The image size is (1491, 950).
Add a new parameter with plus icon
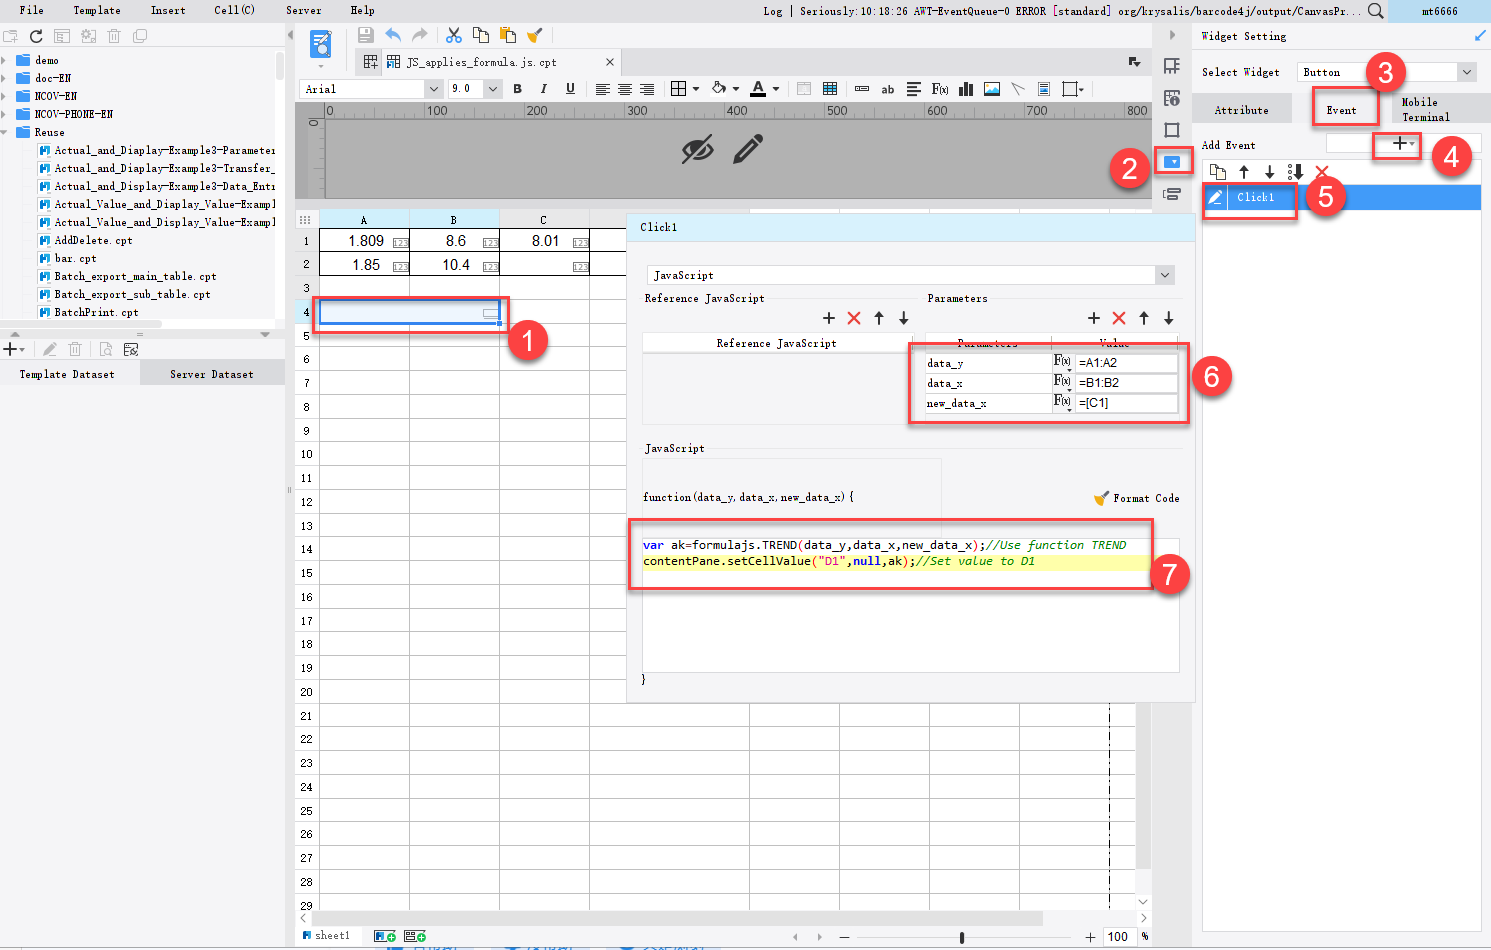(1094, 318)
